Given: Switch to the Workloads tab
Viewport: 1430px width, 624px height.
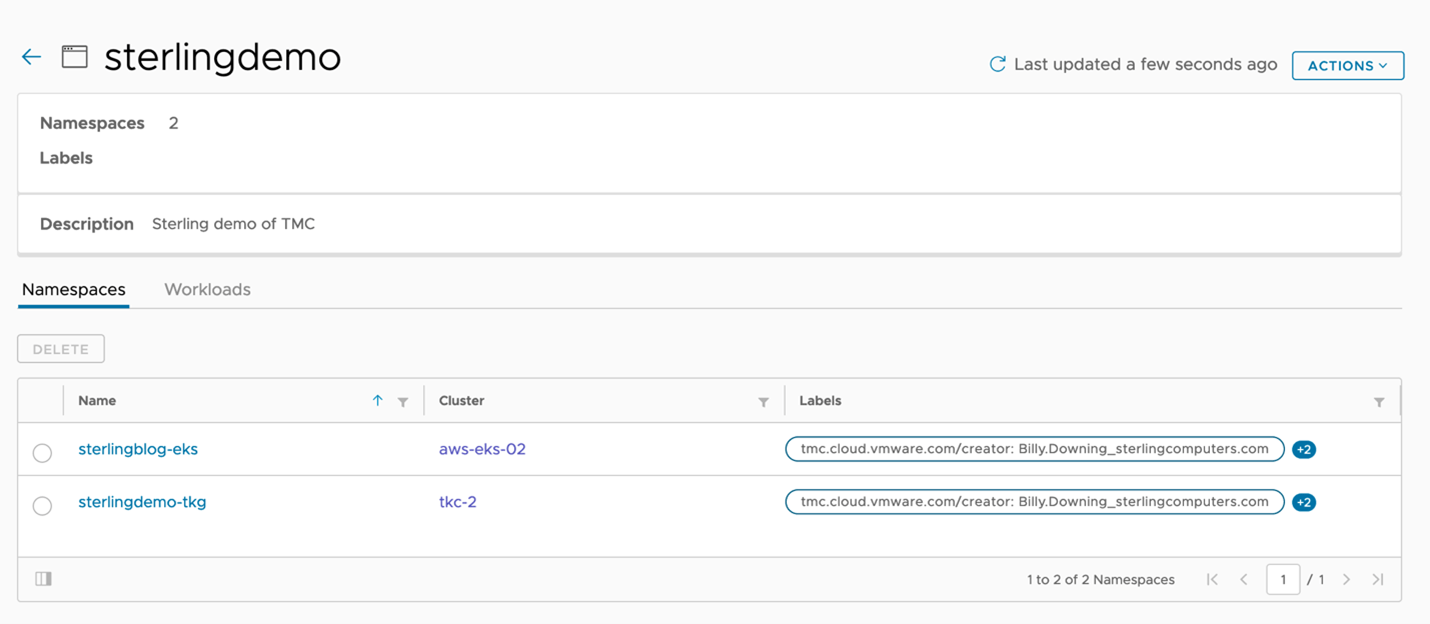Looking at the screenshot, I should tap(207, 290).
